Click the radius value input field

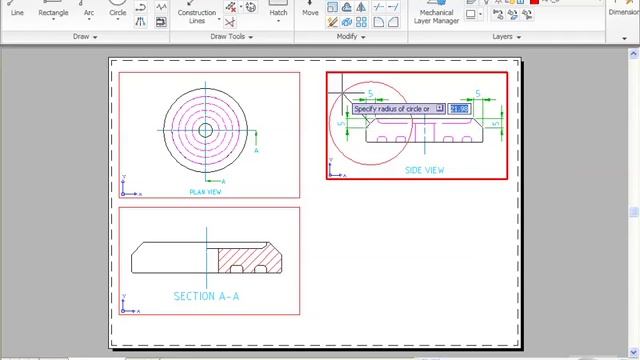pyautogui.click(x=460, y=109)
